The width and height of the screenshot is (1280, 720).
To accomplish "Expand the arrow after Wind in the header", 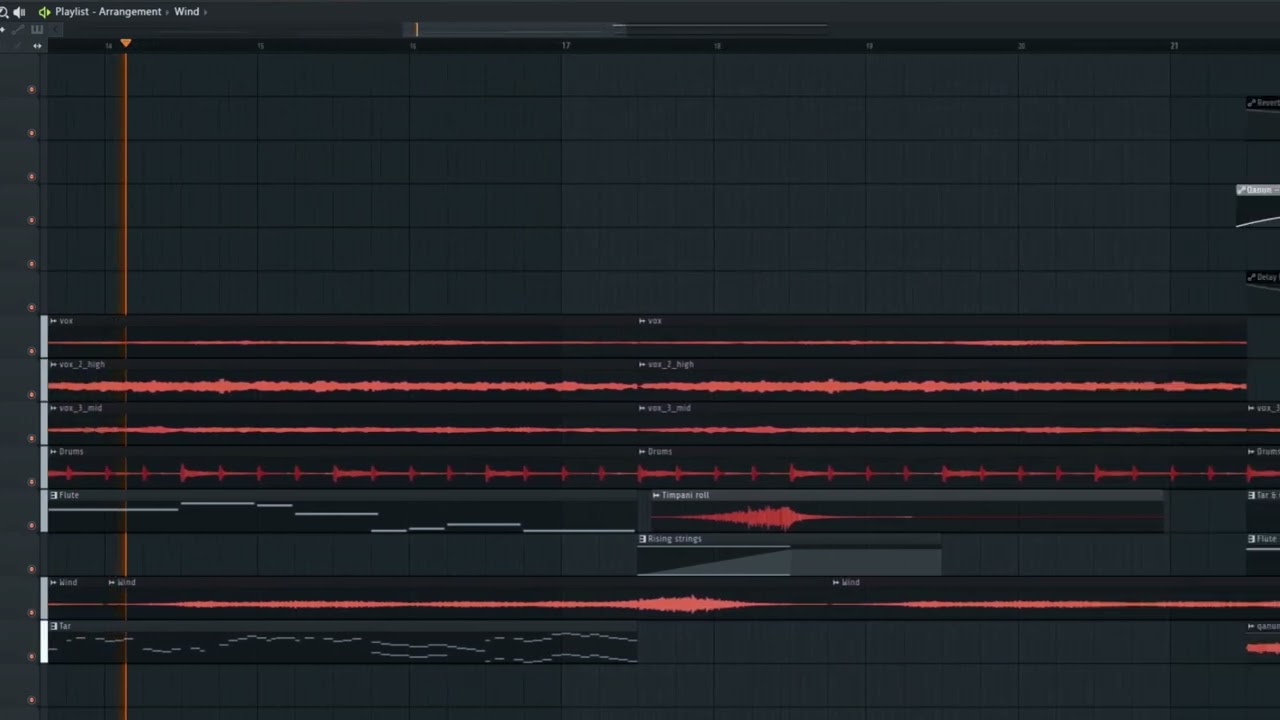I will click(205, 12).
